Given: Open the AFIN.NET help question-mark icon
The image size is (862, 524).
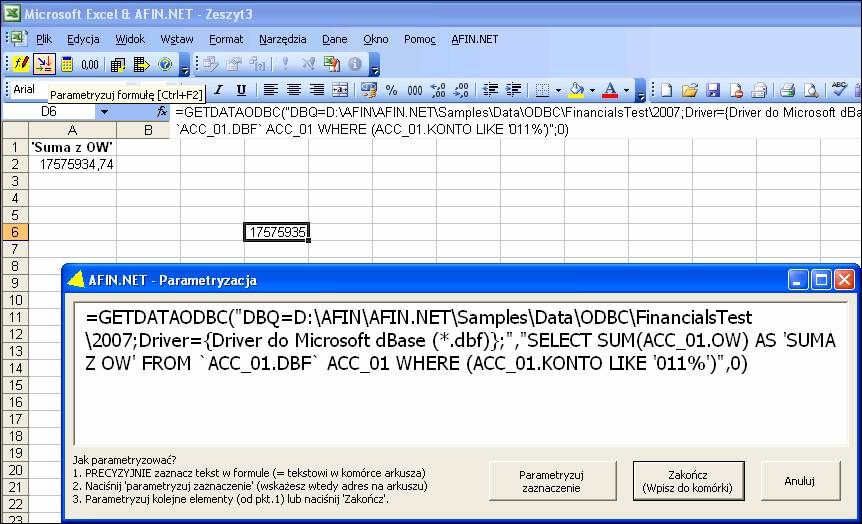Looking at the screenshot, I should point(165,64).
